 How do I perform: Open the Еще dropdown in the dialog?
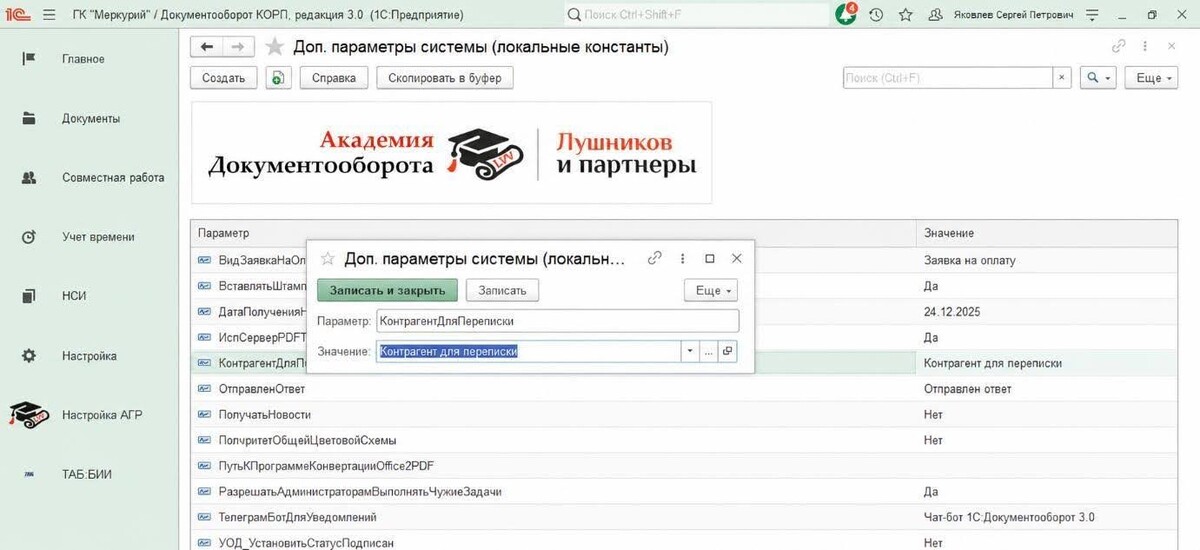(710, 290)
